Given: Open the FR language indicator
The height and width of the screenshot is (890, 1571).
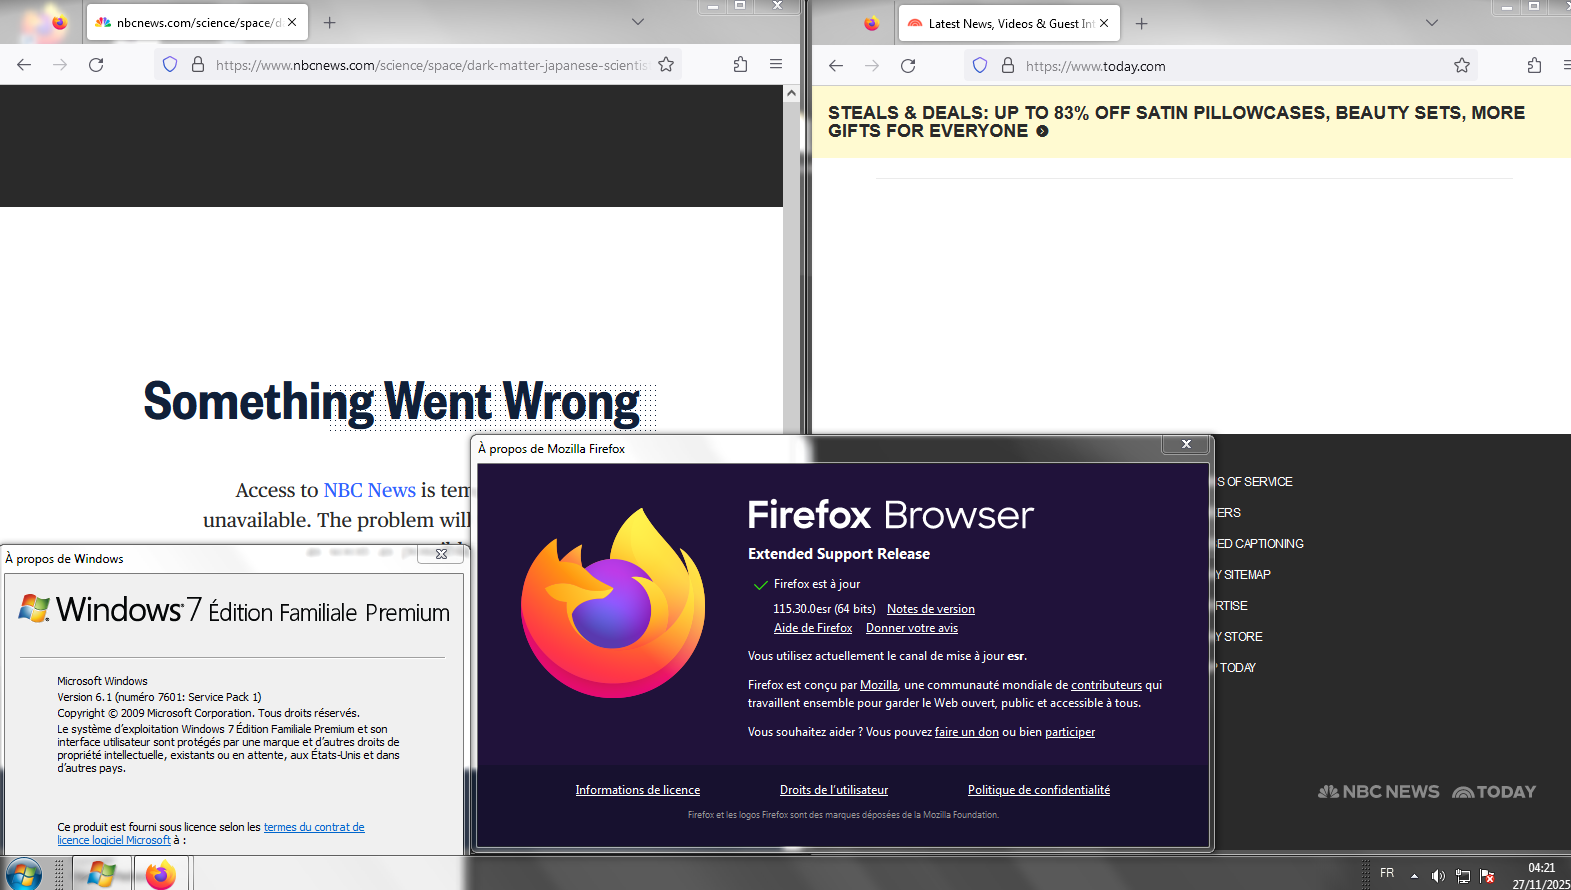Looking at the screenshot, I should (1387, 873).
